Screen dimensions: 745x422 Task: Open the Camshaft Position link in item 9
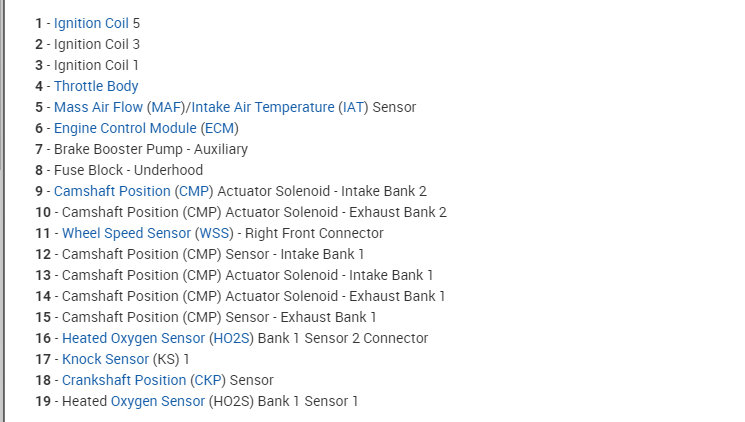click(112, 191)
